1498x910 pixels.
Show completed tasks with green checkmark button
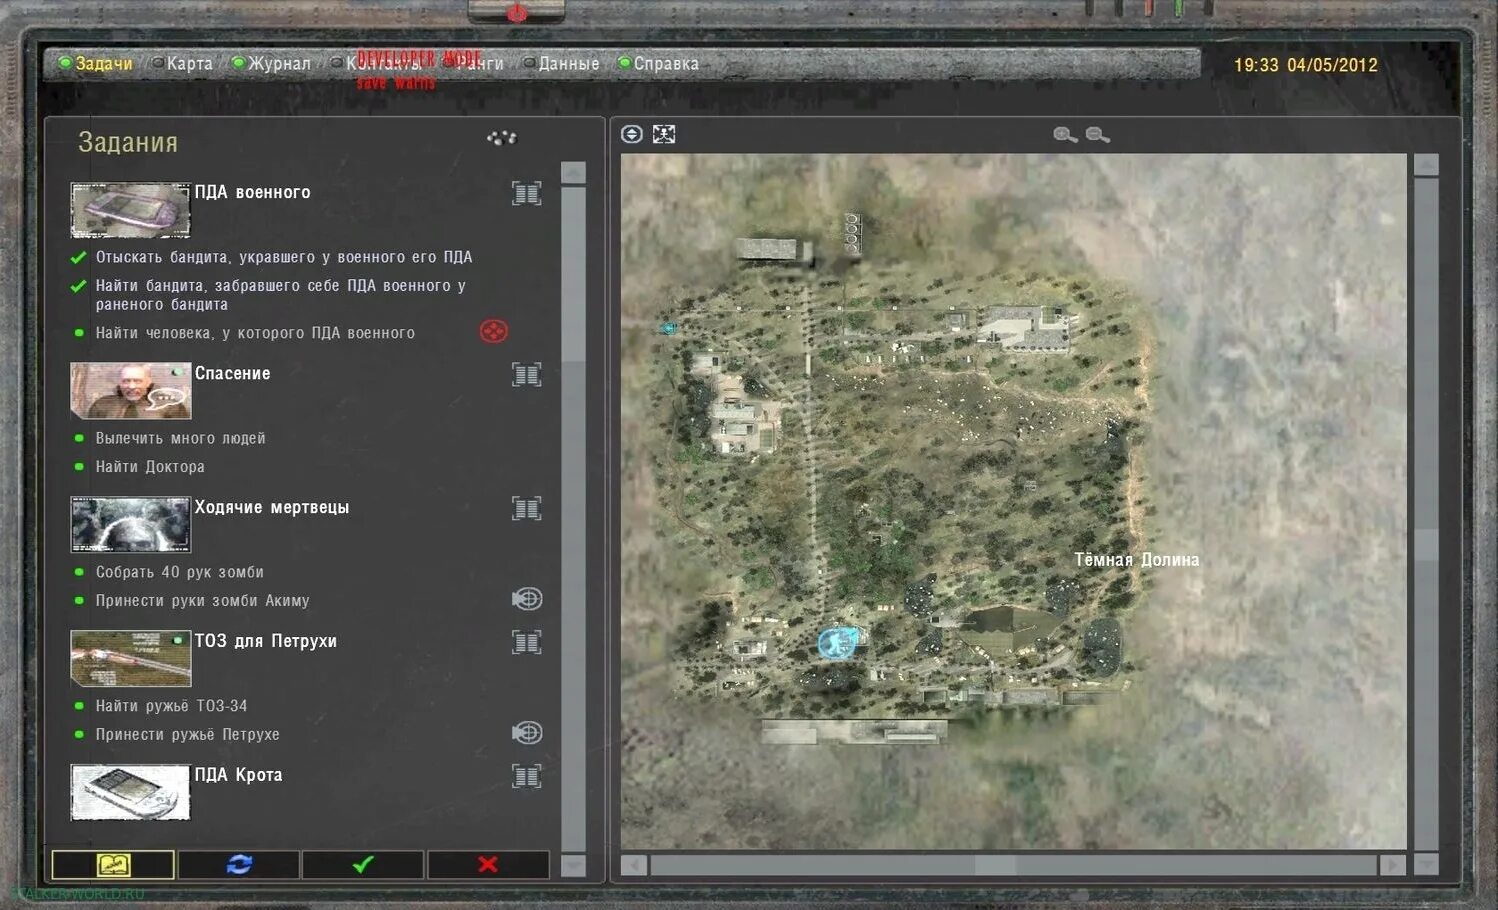click(363, 864)
